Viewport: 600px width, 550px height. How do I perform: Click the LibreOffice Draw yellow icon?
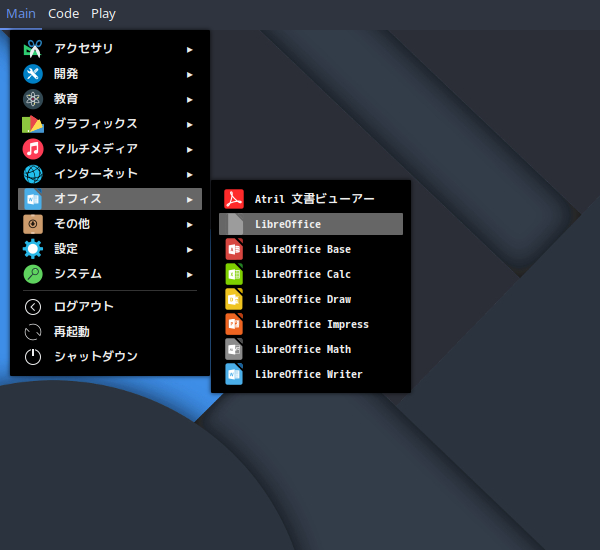(x=234, y=299)
